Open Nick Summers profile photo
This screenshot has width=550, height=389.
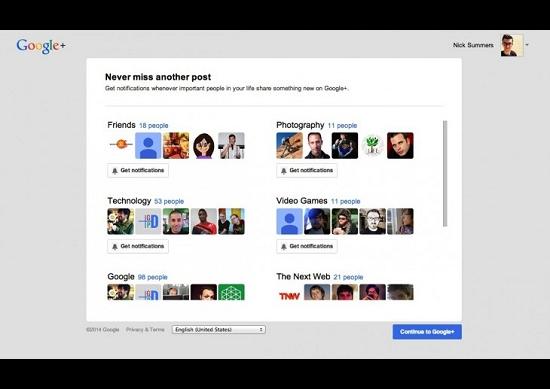pyautogui.click(x=512, y=45)
